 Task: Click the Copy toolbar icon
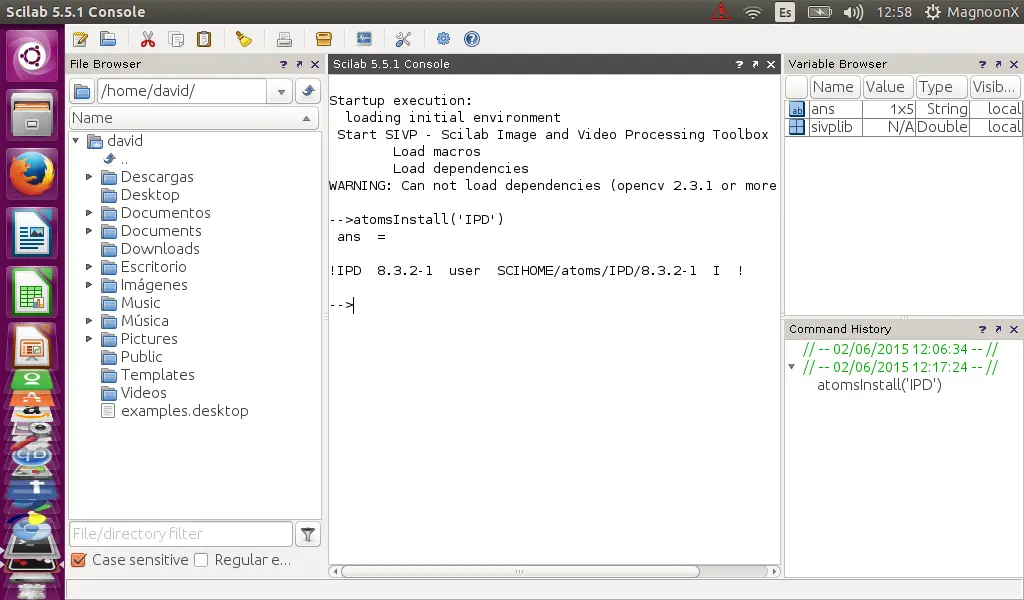pos(176,39)
